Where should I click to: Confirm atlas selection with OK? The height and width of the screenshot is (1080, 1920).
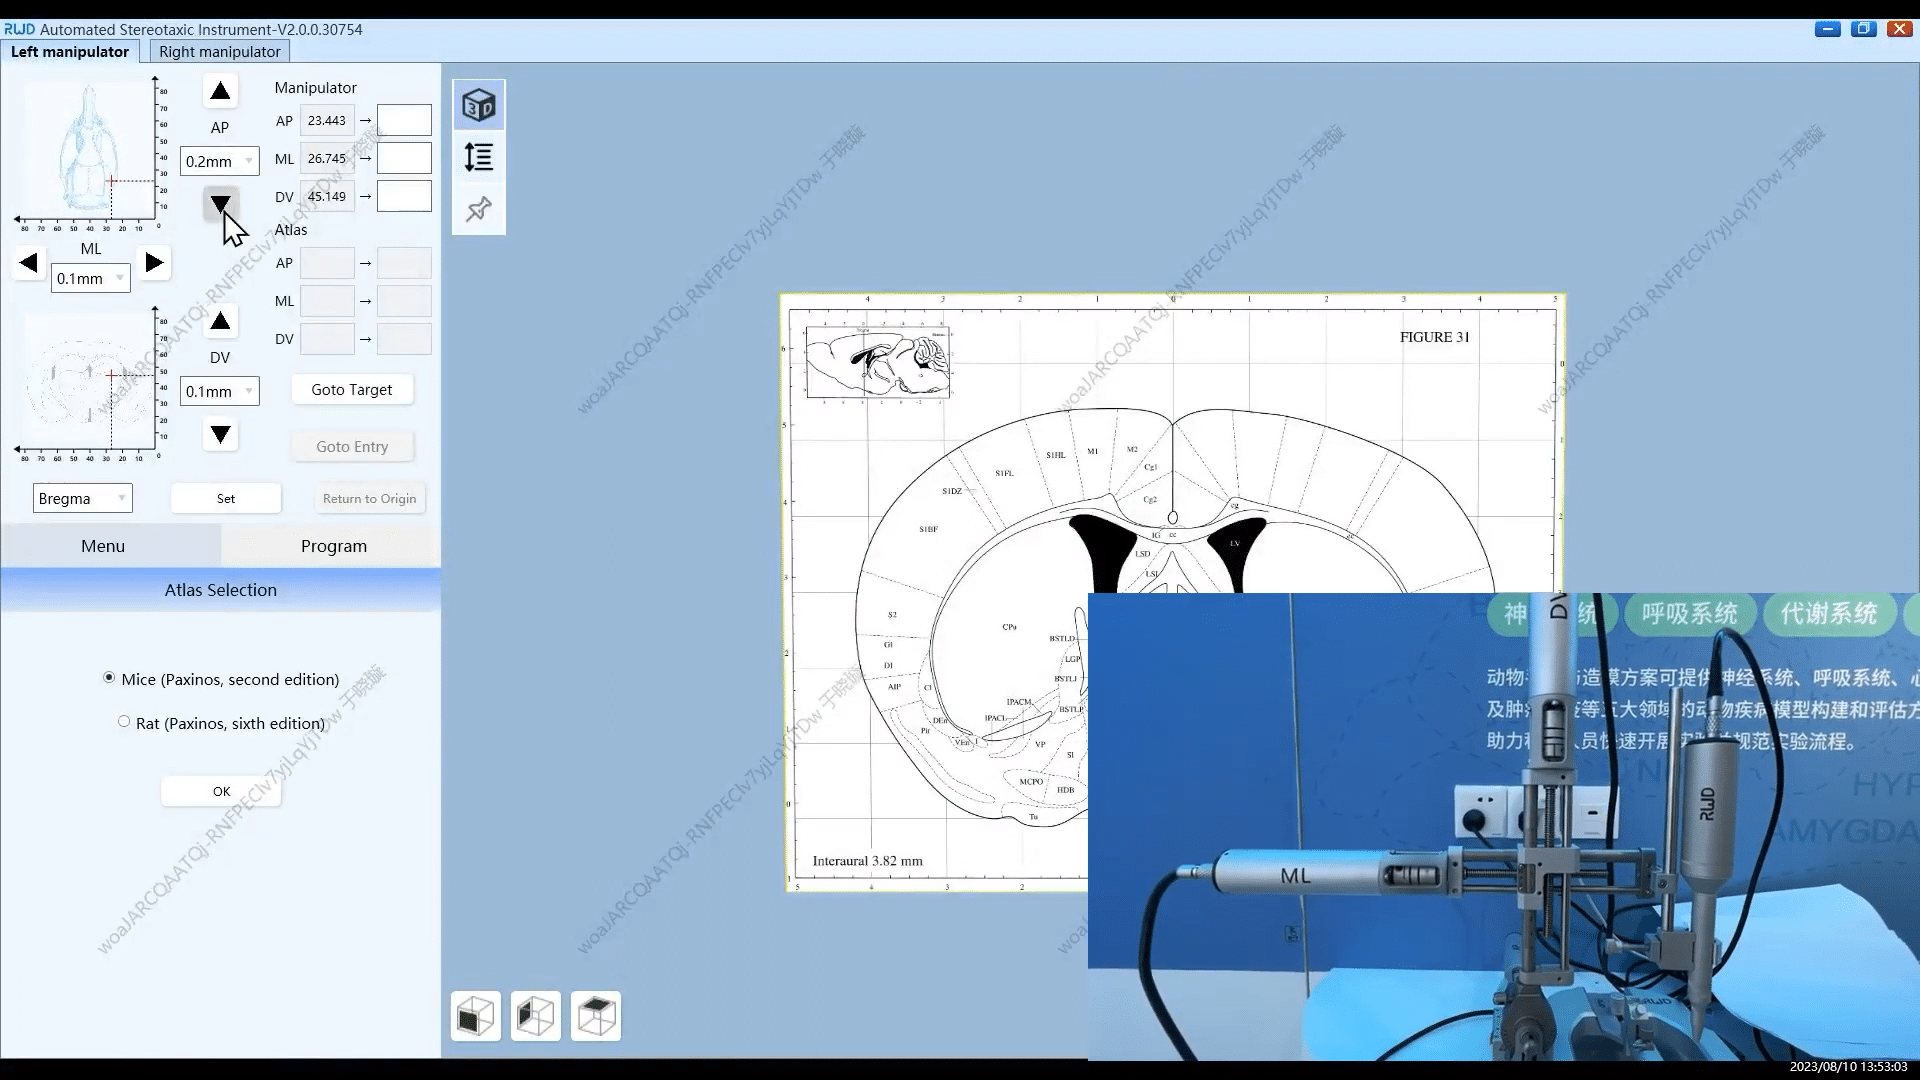pyautogui.click(x=220, y=790)
